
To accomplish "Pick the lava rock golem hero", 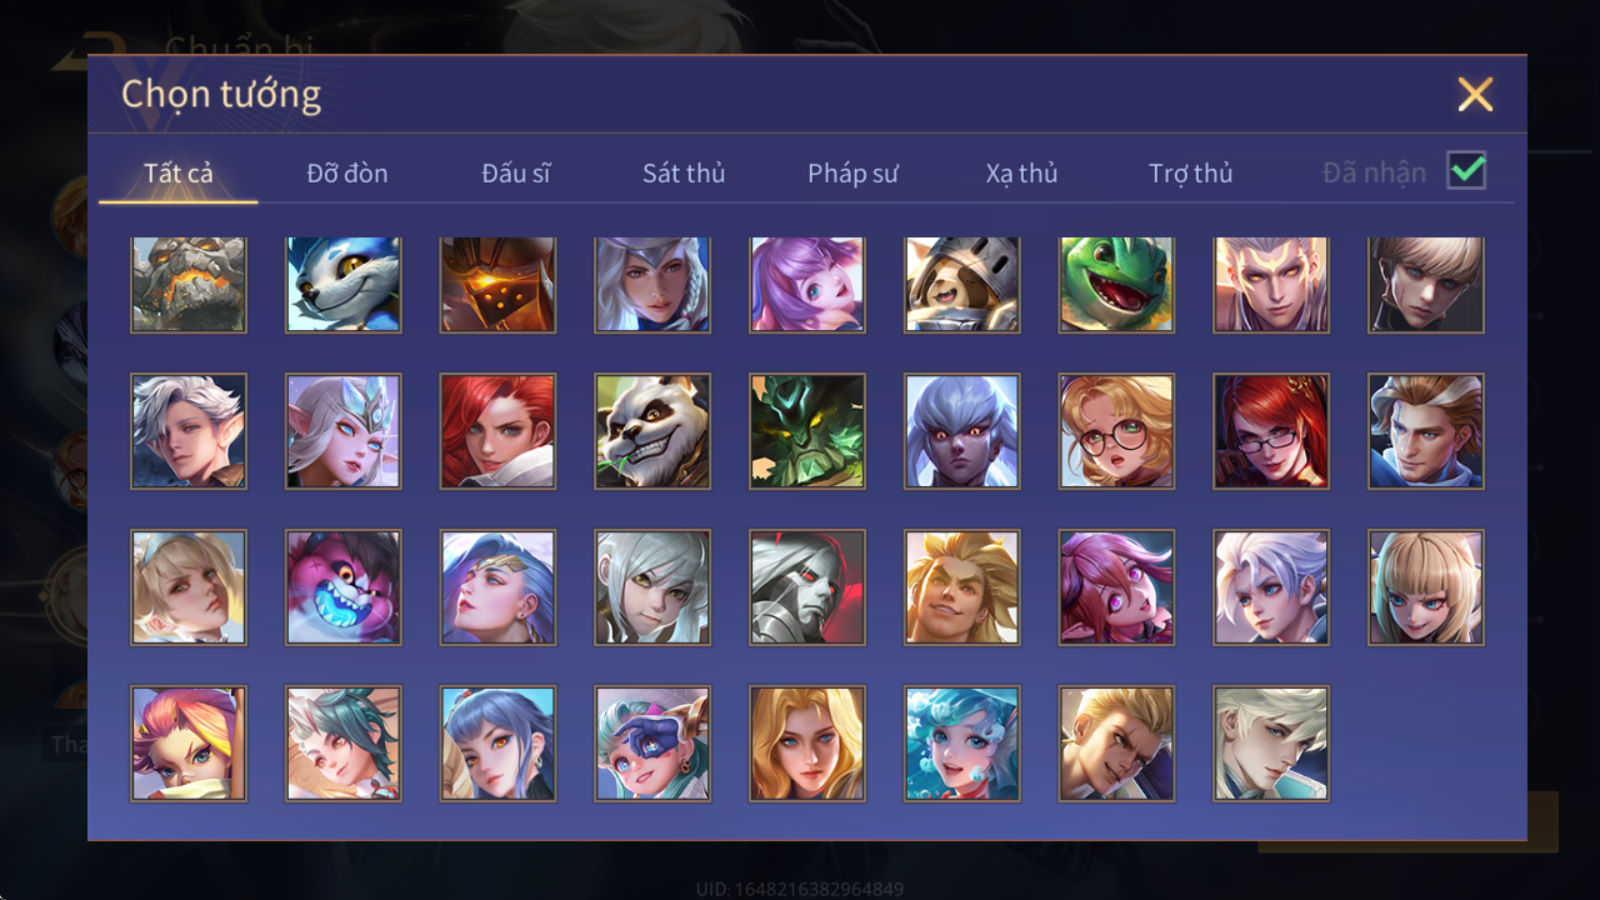I will click(x=188, y=285).
